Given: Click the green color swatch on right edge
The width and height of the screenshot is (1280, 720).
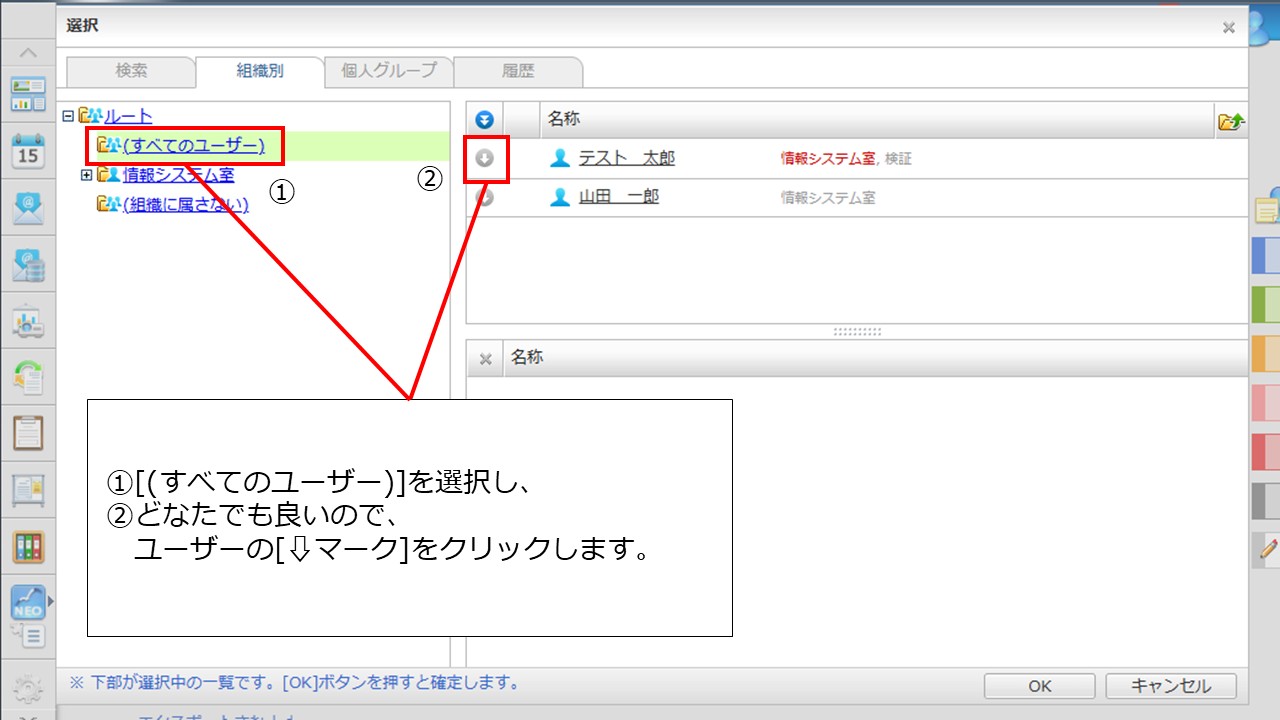Looking at the screenshot, I should click(x=1266, y=305).
